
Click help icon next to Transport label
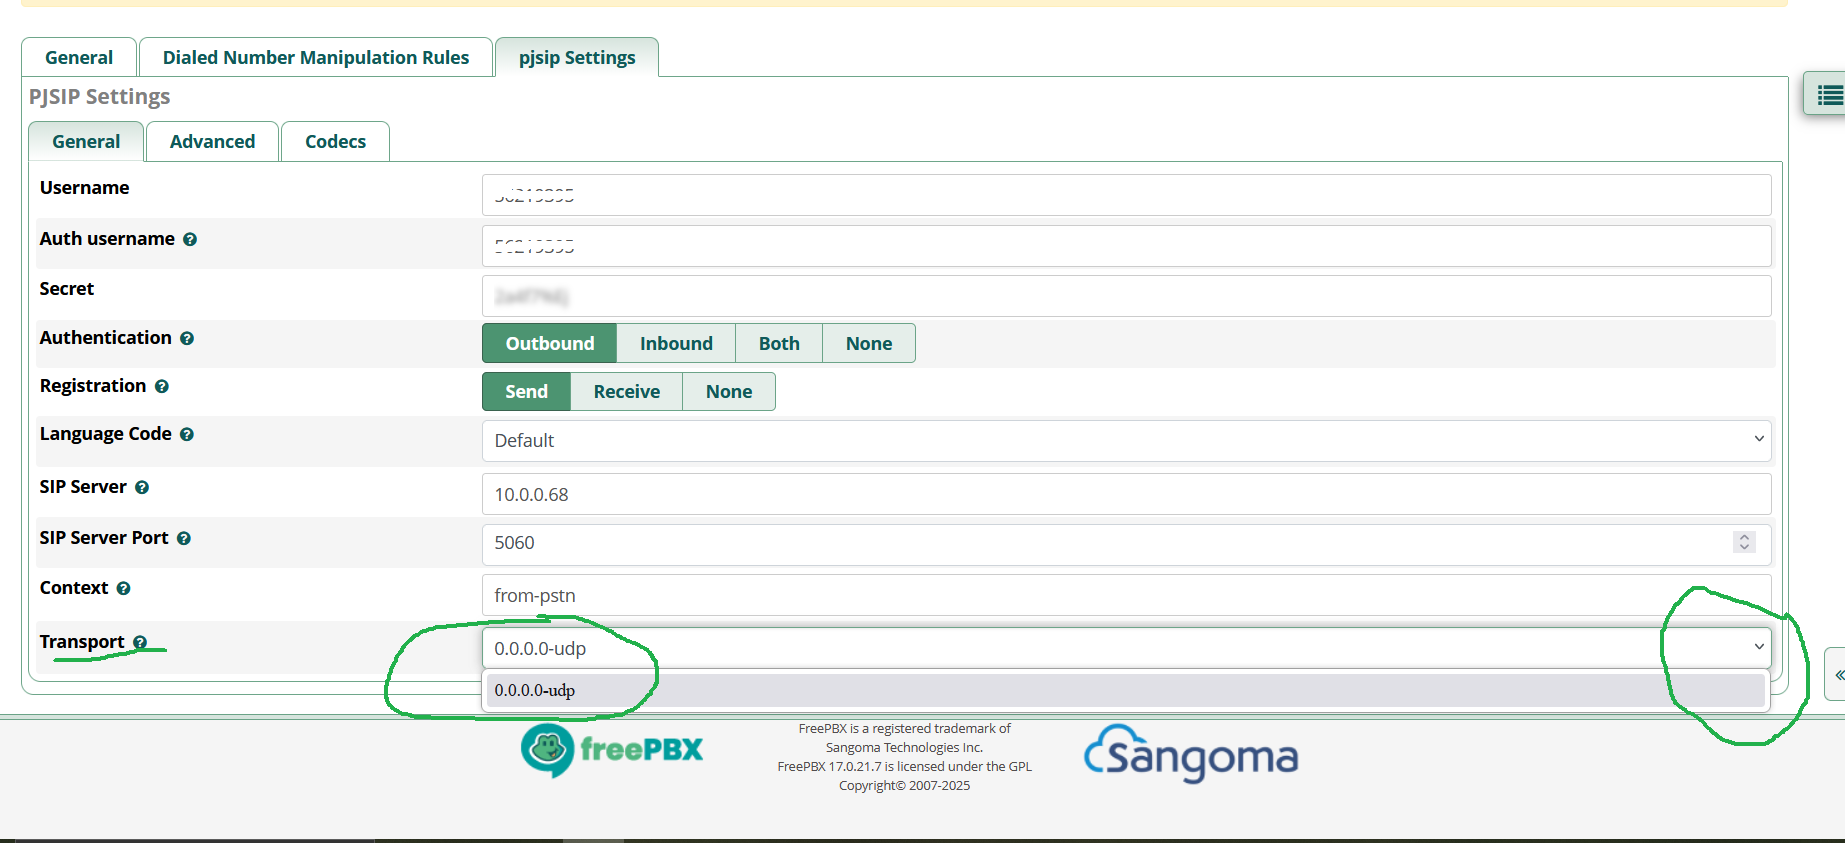pyautogui.click(x=140, y=643)
